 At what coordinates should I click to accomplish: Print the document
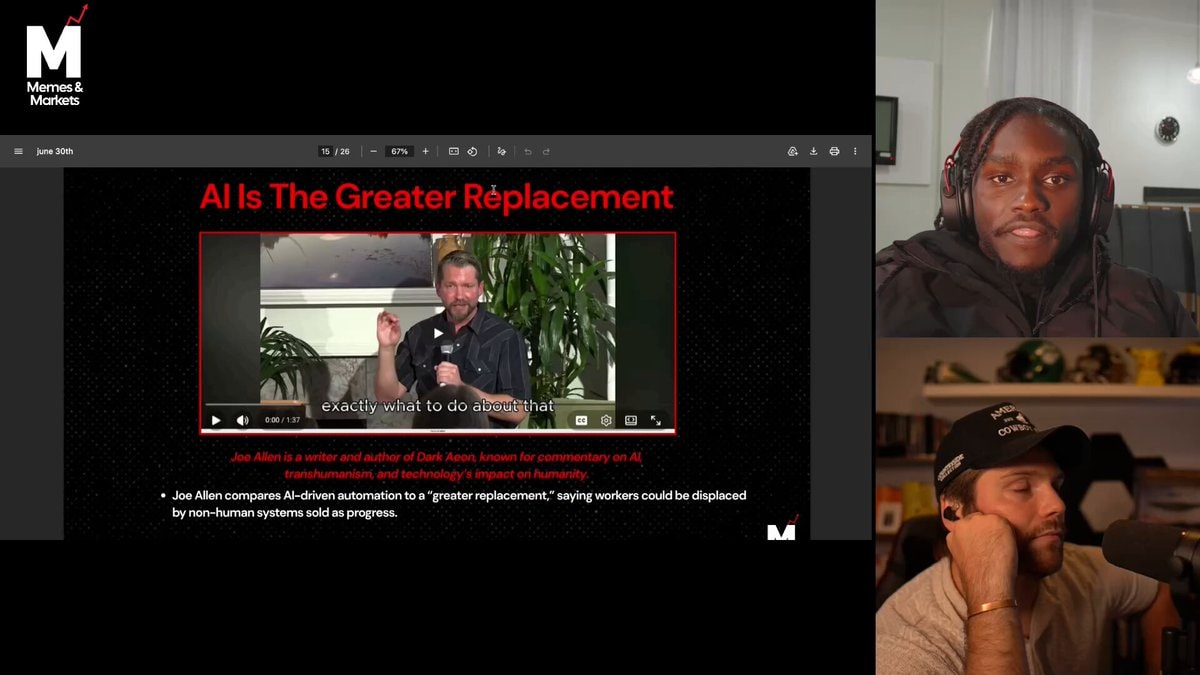point(834,152)
